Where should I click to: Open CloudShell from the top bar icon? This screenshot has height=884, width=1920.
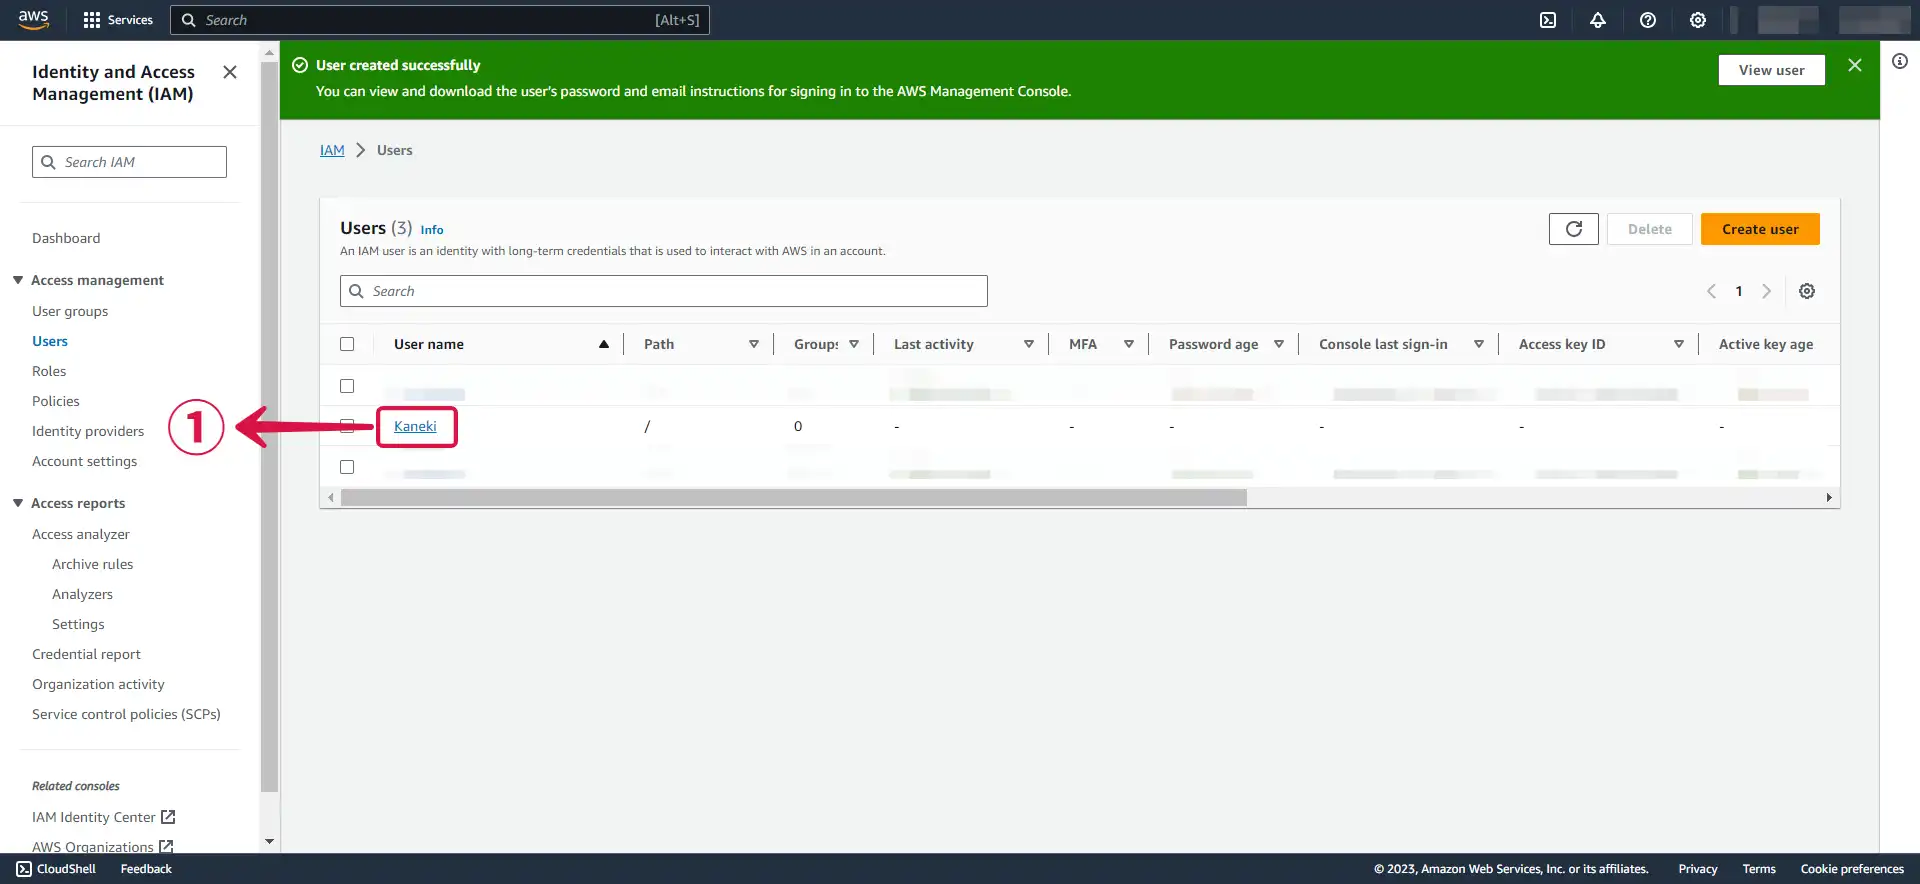(x=1548, y=20)
